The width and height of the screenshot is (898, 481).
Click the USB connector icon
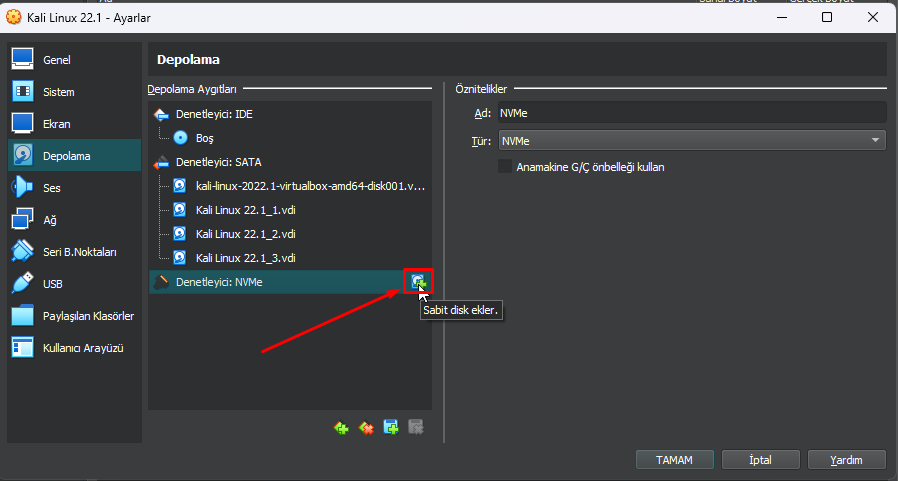tap(22, 283)
